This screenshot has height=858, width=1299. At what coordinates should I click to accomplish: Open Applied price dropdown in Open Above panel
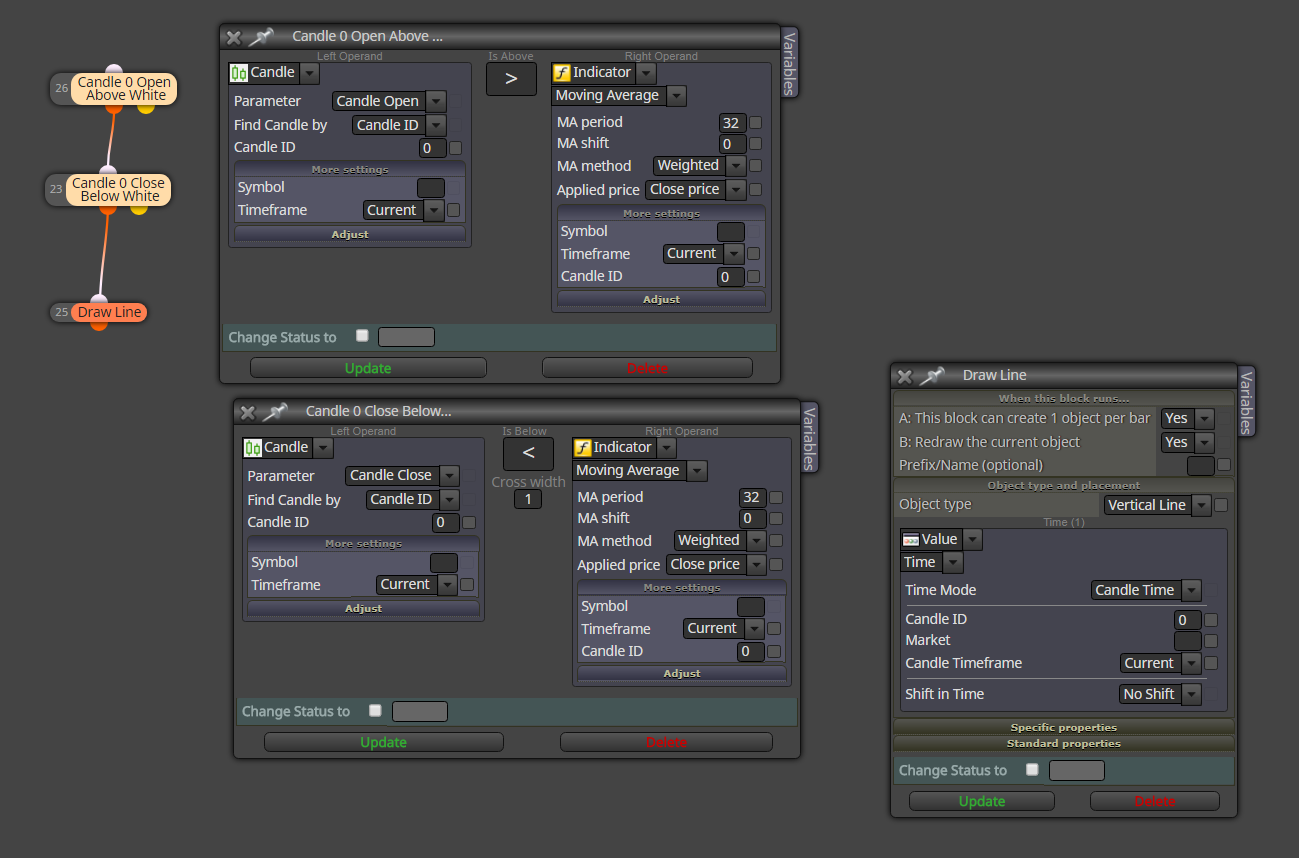696,189
